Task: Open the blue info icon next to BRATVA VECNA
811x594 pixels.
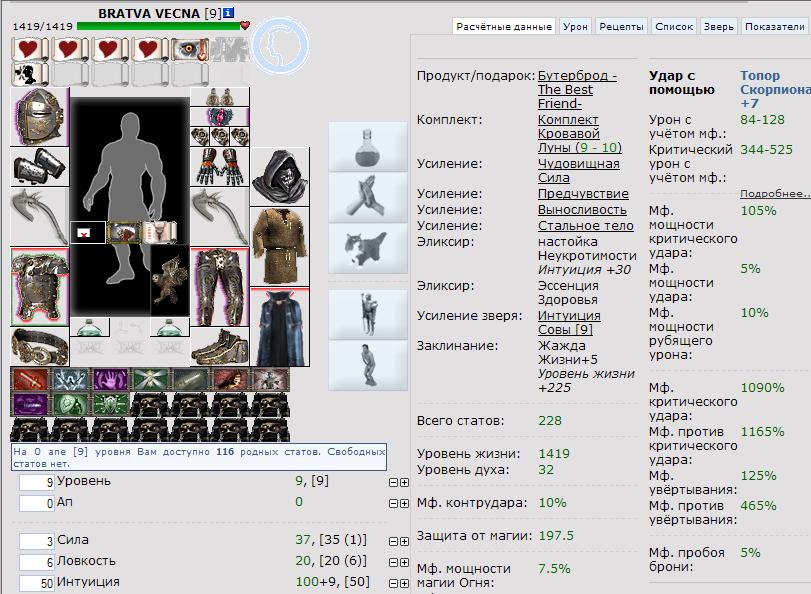Action: click(x=229, y=13)
